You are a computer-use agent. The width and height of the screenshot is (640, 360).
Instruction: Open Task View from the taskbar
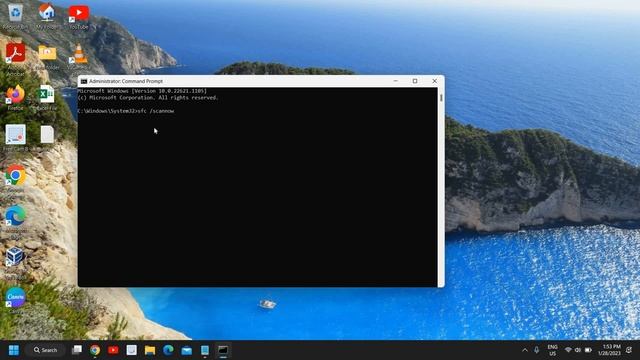tap(77, 350)
